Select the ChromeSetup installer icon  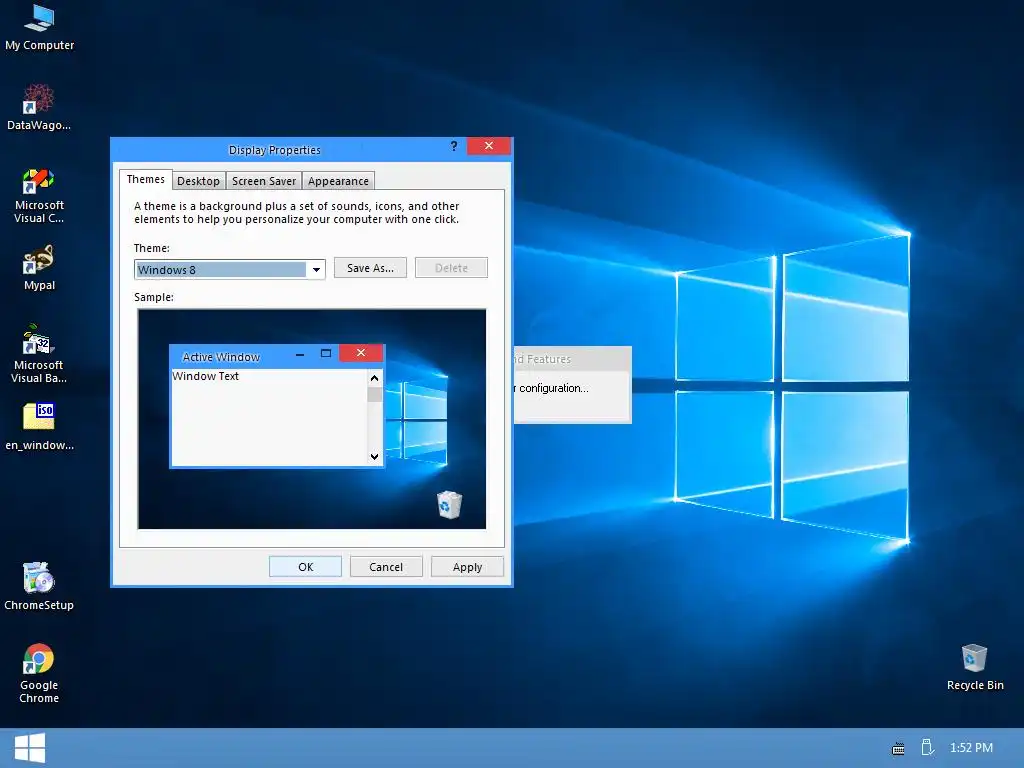click(x=39, y=586)
